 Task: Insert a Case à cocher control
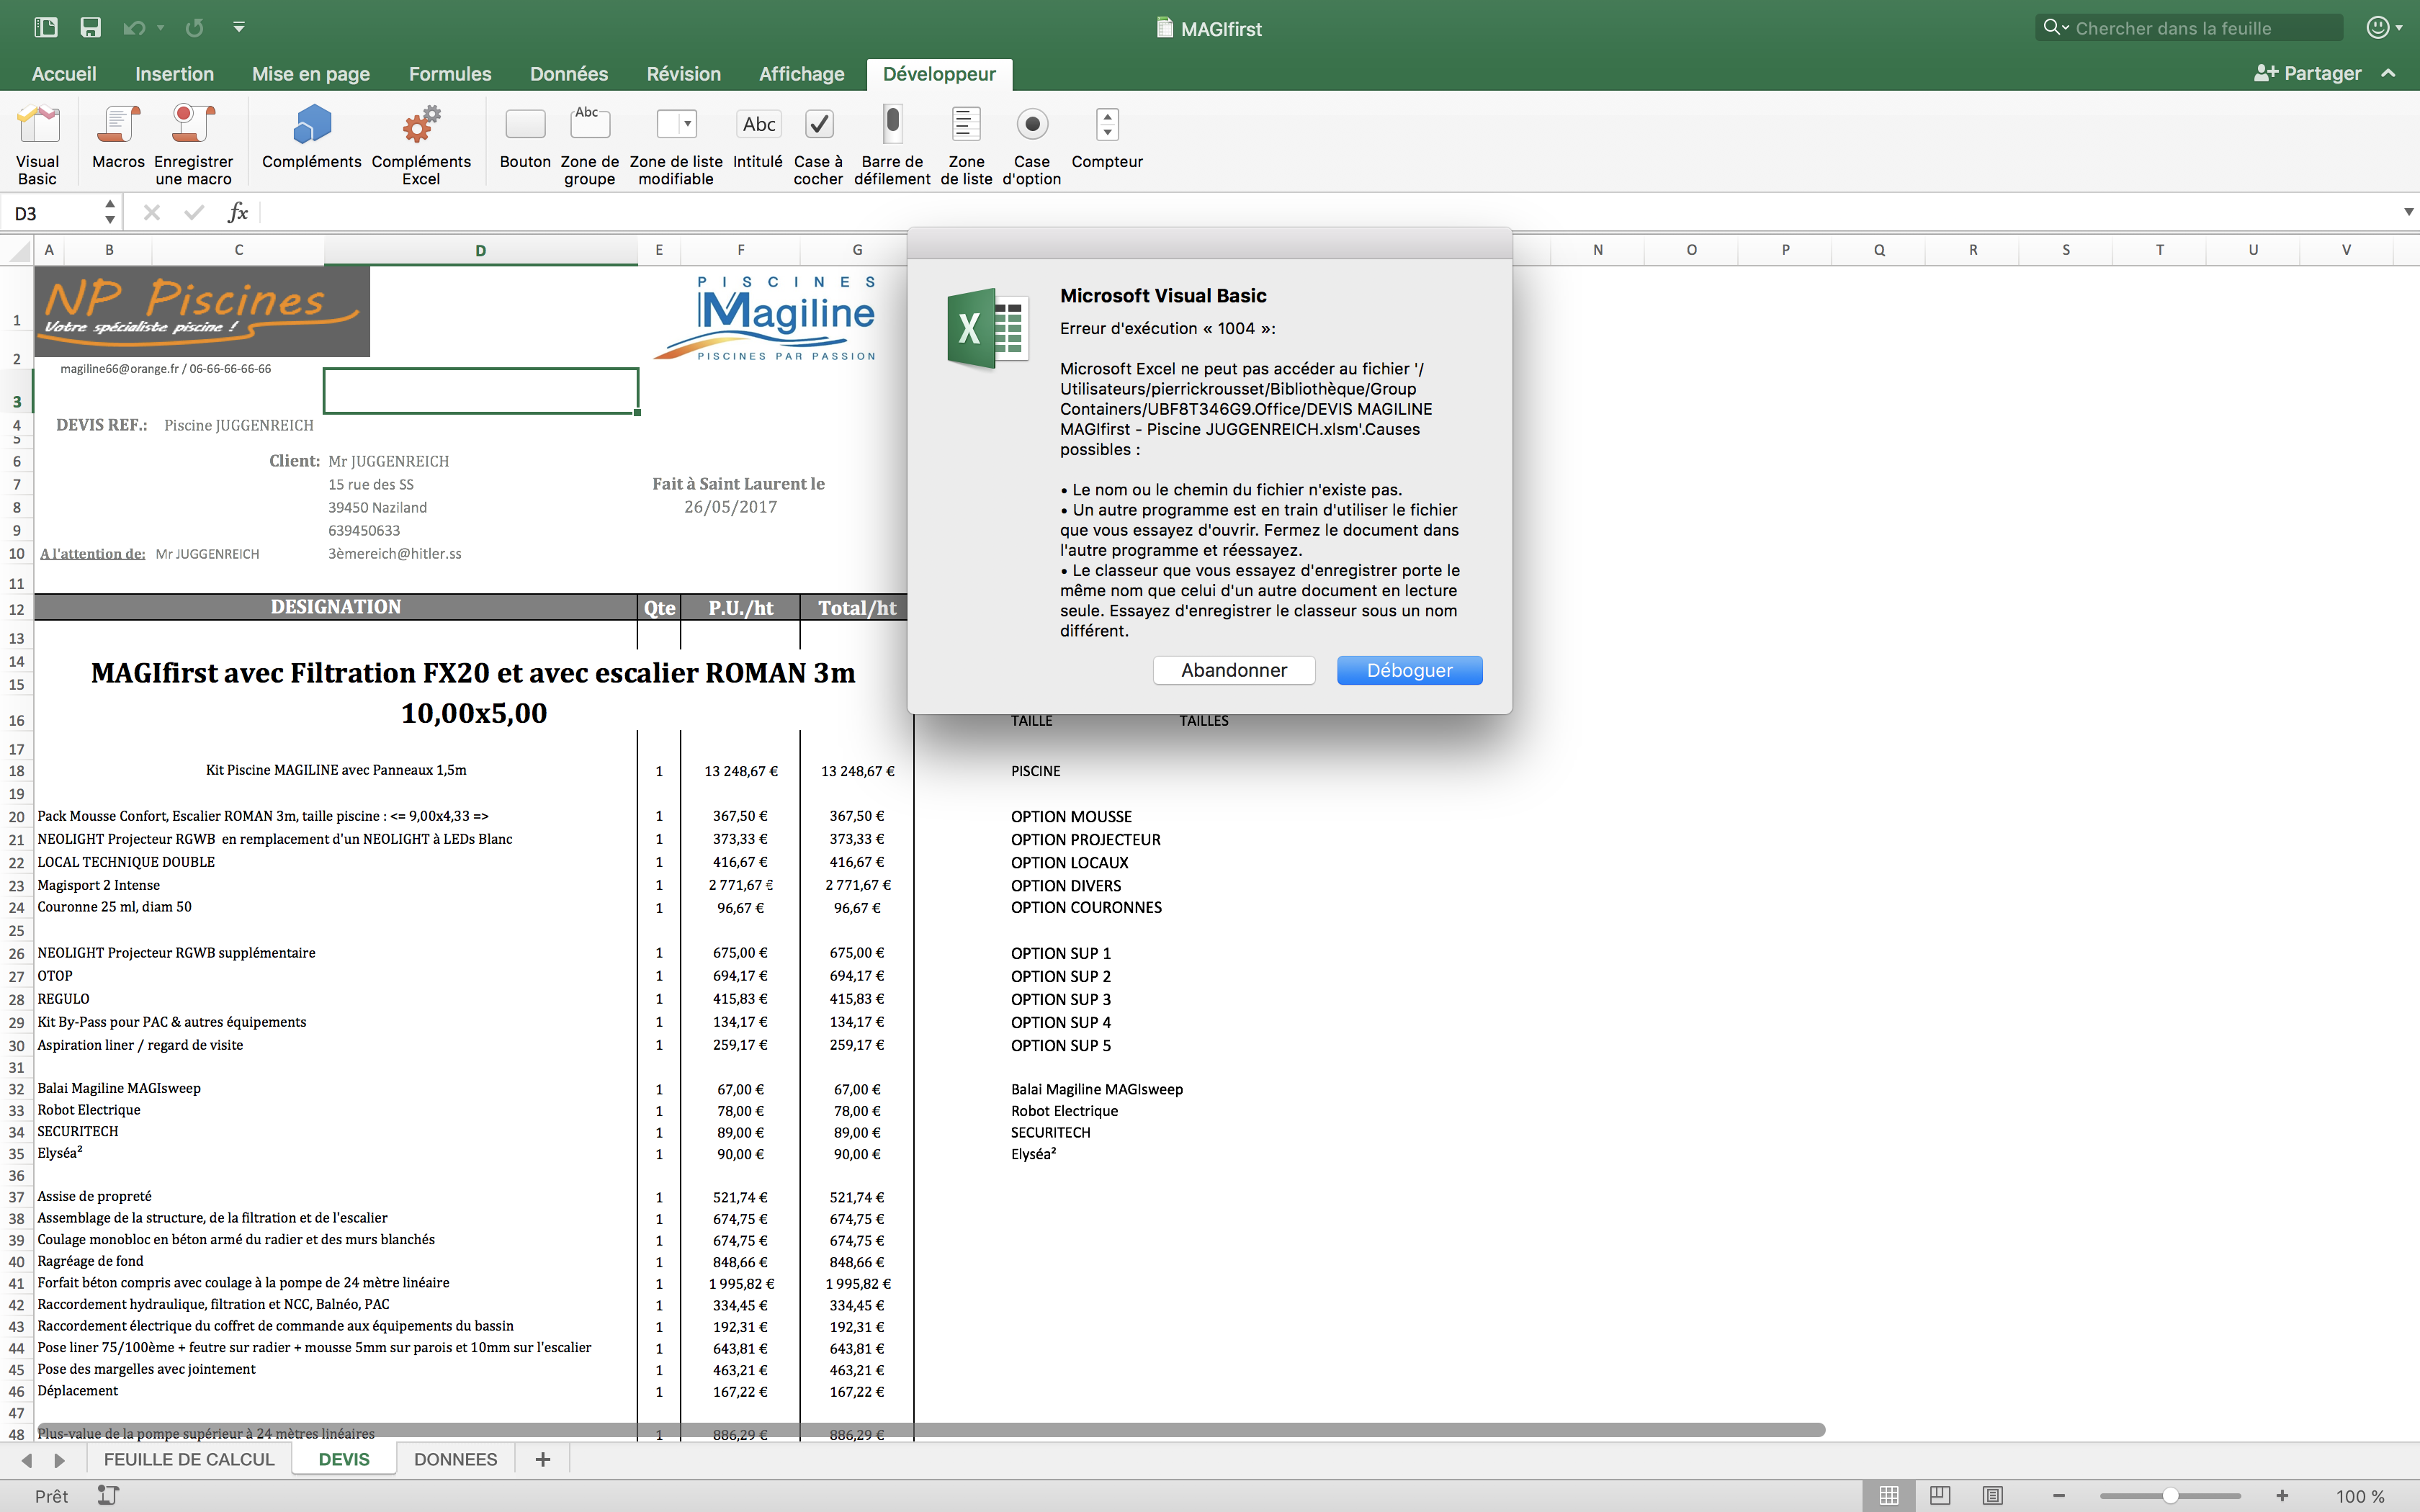[x=818, y=144]
